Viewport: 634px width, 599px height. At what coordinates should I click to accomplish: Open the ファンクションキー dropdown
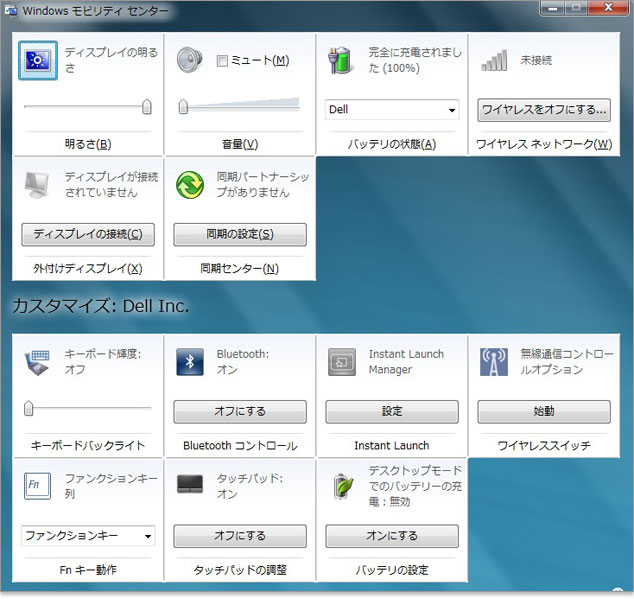(x=88, y=536)
